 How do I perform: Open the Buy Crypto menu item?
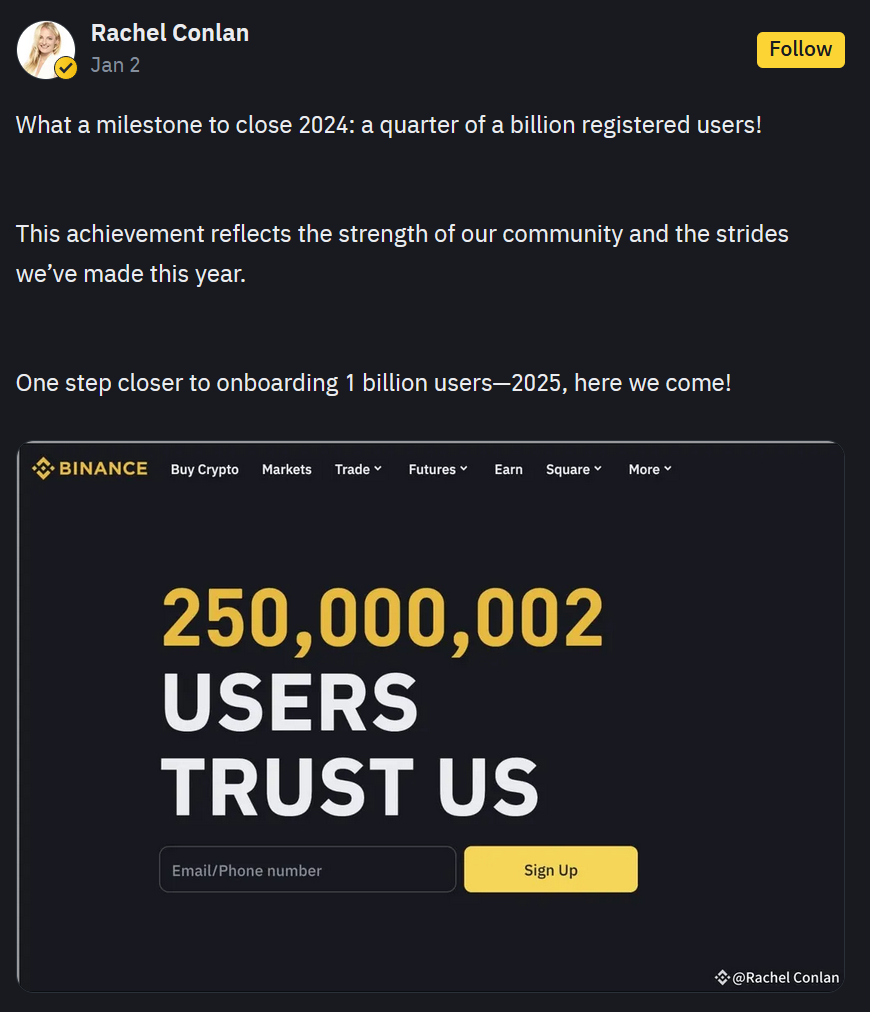click(204, 470)
